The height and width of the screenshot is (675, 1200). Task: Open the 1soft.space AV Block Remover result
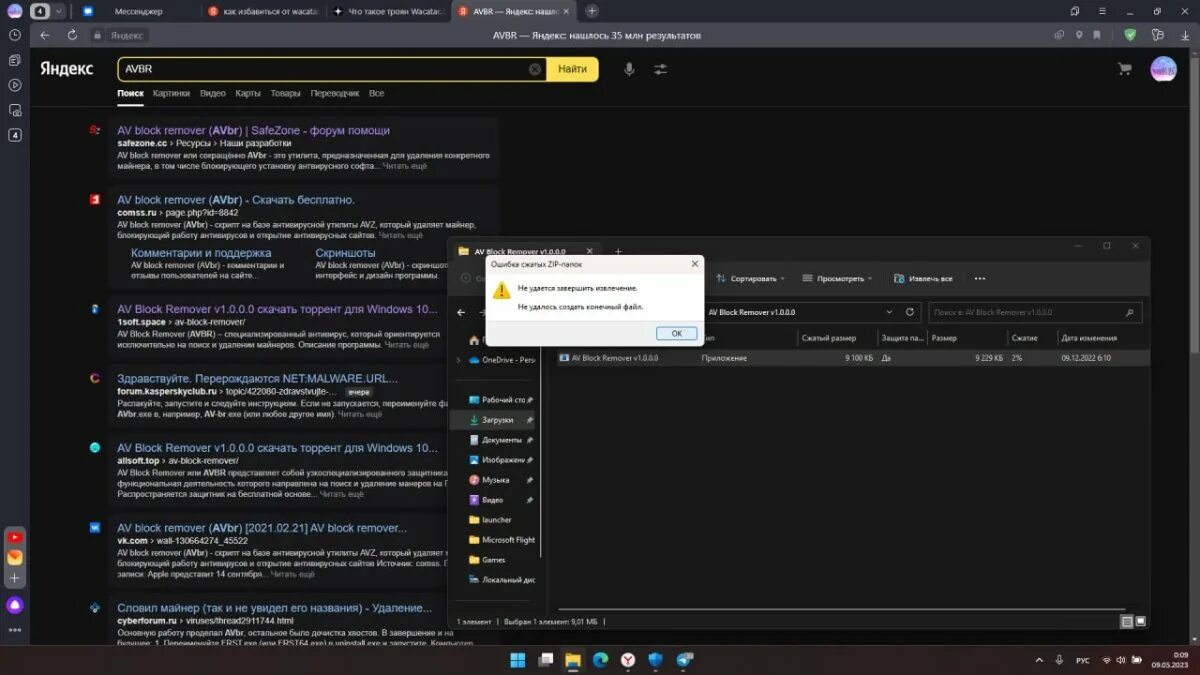click(277, 309)
